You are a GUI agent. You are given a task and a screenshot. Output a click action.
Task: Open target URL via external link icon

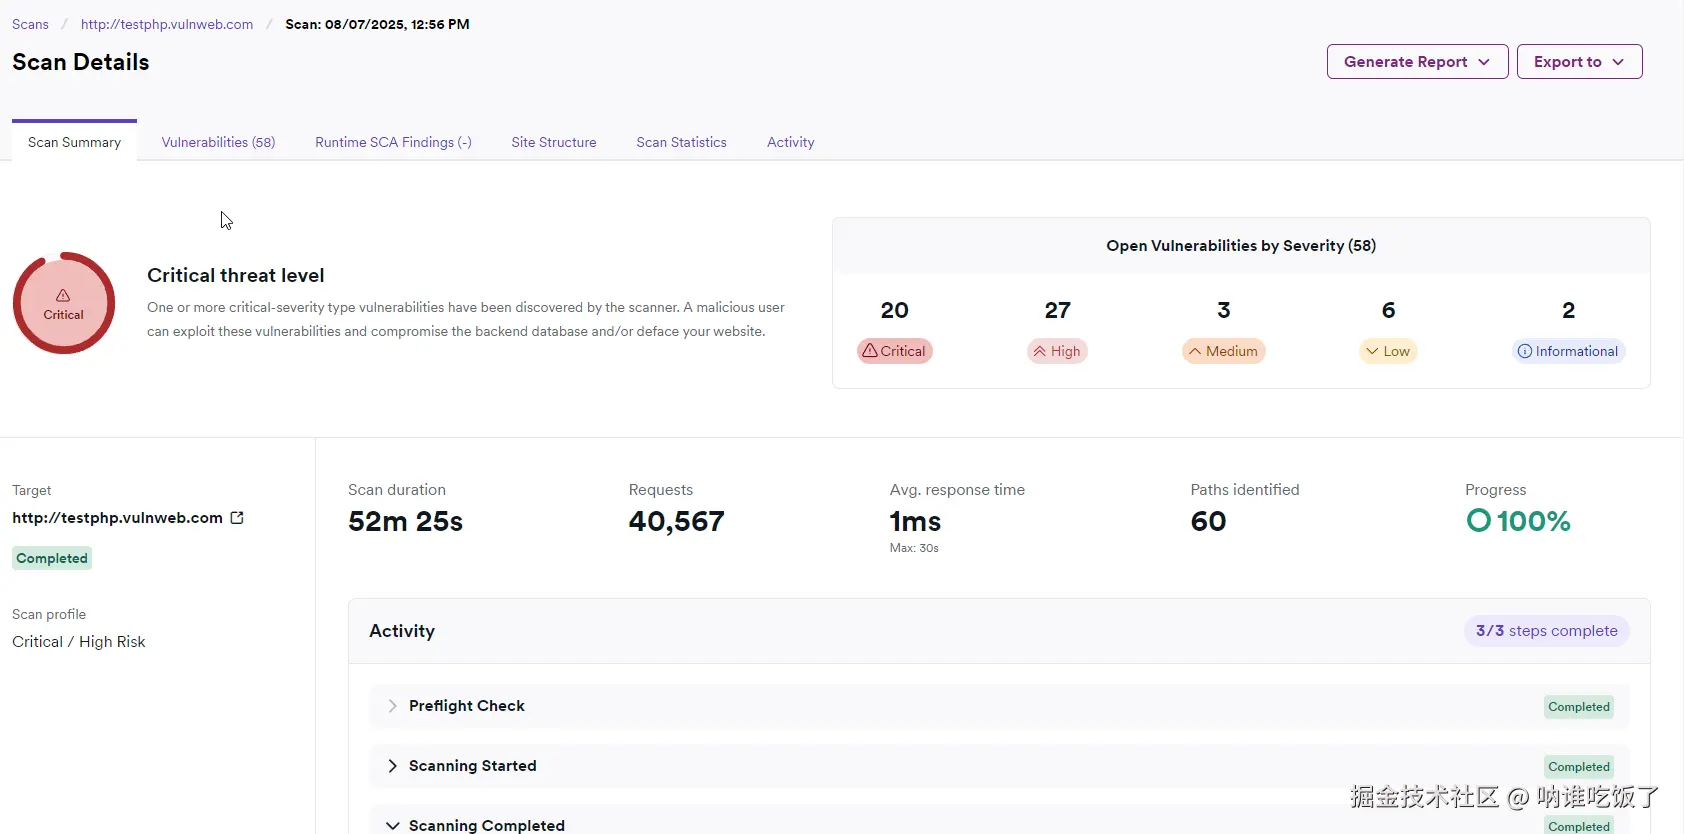coord(237,518)
